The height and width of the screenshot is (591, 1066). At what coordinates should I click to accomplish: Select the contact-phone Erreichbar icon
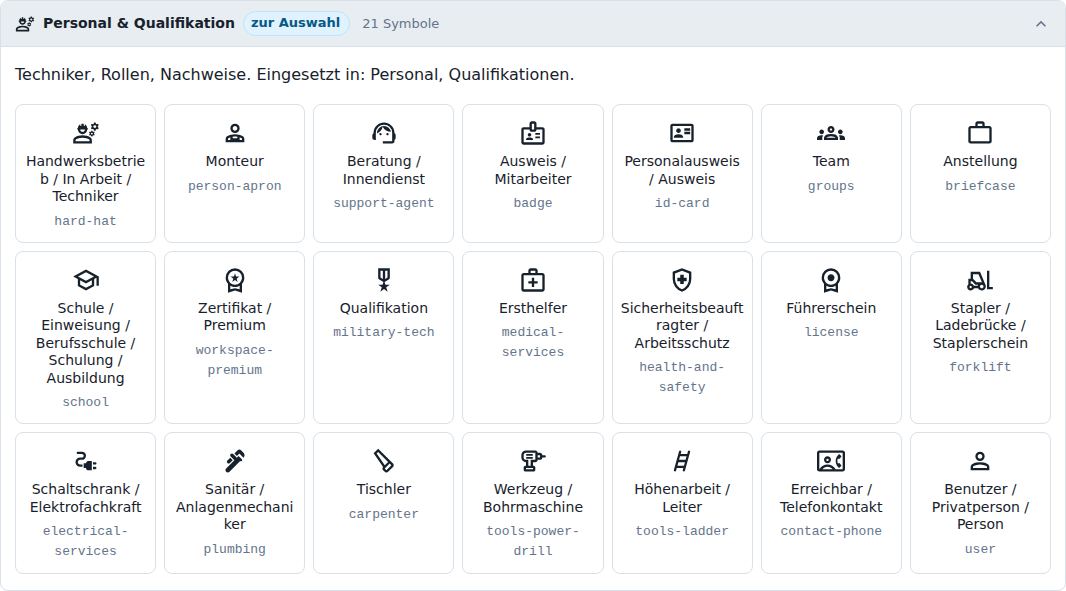[x=831, y=461]
